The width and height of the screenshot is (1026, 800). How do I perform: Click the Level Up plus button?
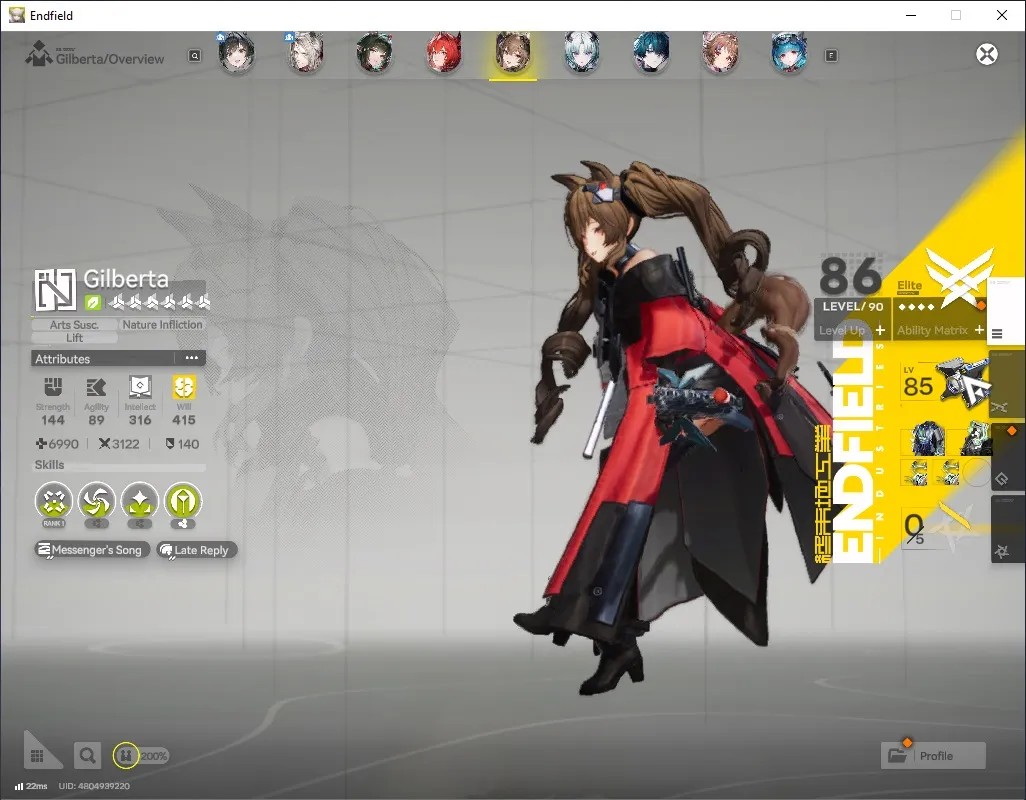[880, 330]
